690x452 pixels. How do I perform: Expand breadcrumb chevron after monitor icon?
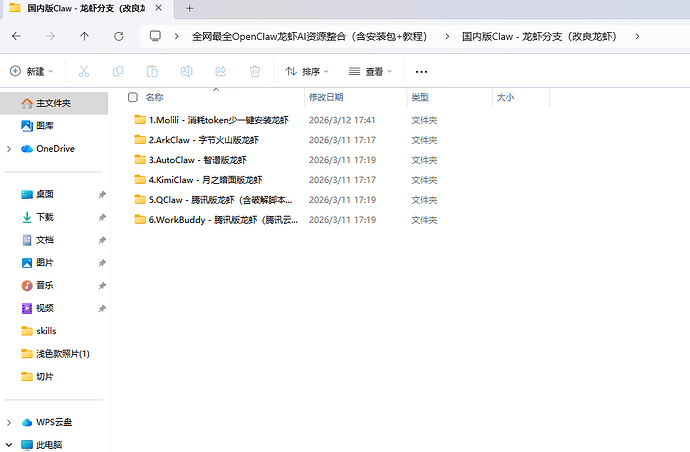(176, 37)
